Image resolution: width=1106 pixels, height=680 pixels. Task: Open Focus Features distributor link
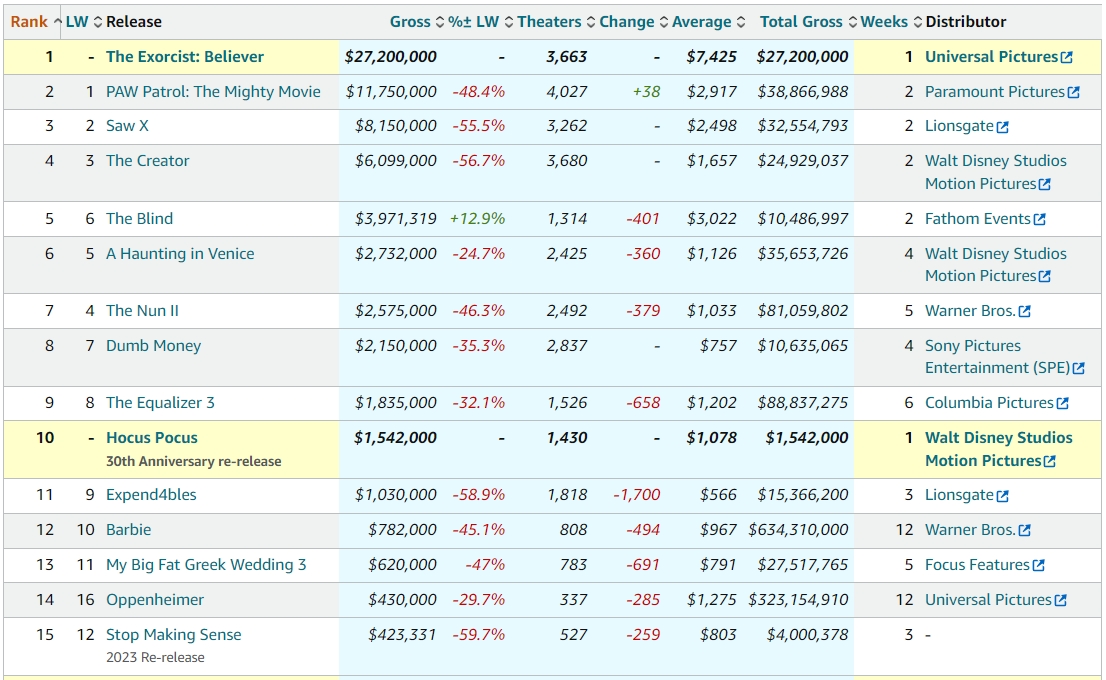(x=977, y=565)
